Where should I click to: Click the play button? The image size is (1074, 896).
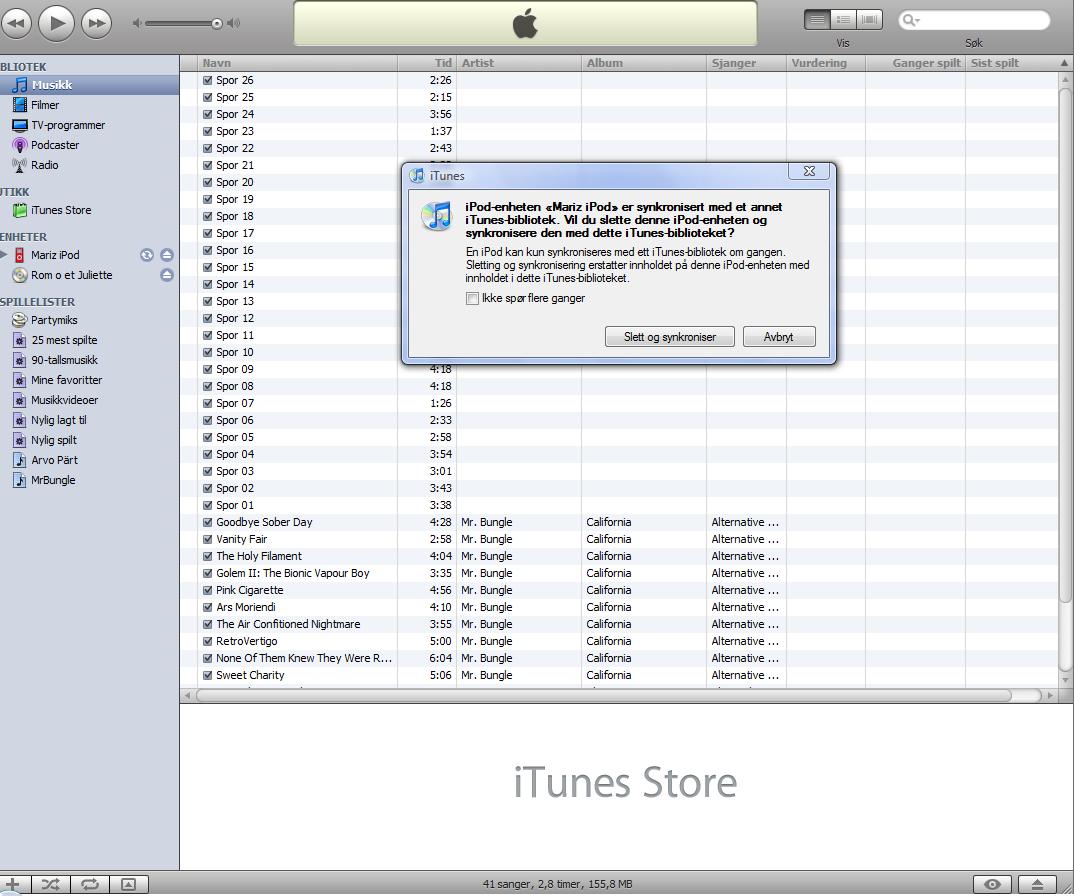[56, 23]
